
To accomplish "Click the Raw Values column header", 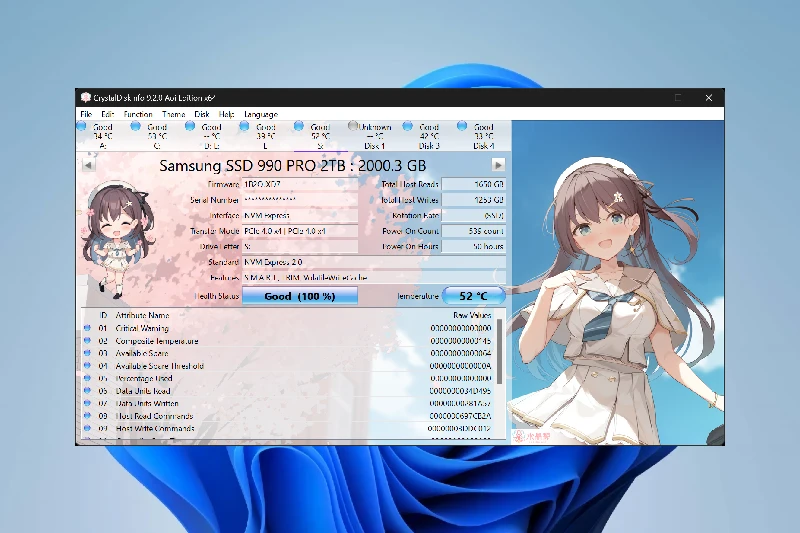I will pyautogui.click(x=472, y=315).
